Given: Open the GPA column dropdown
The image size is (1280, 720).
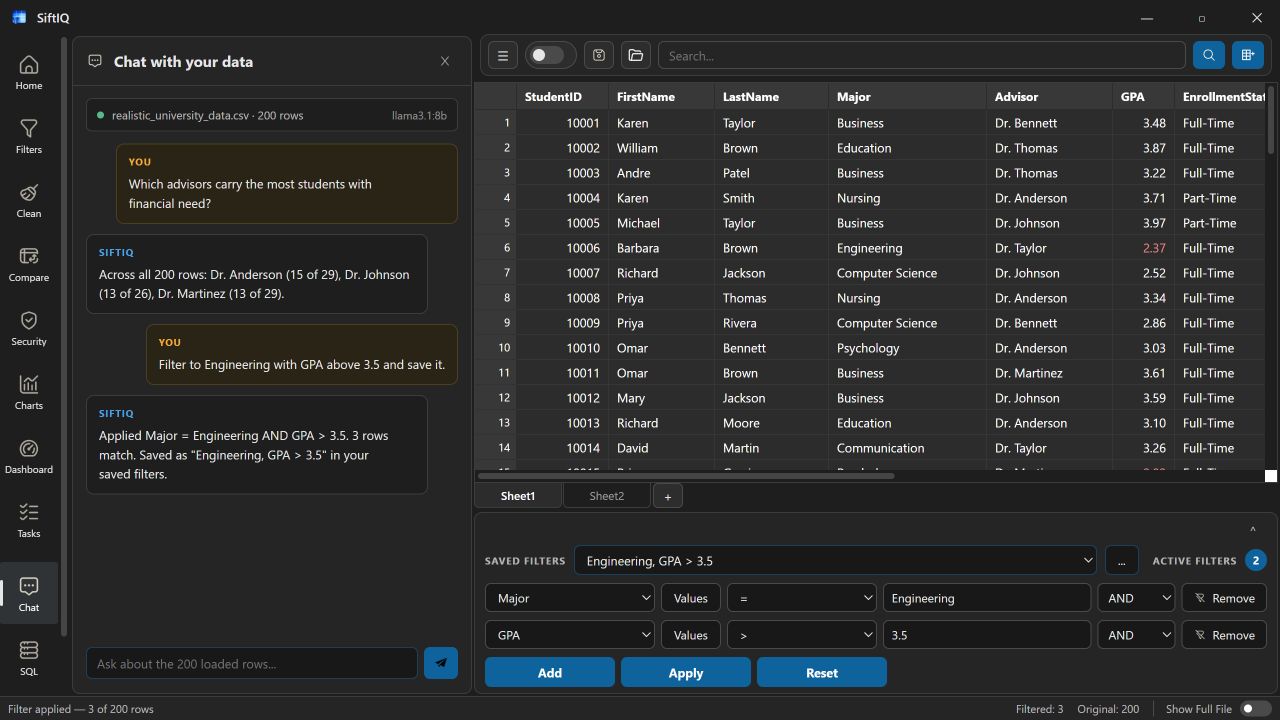Looking at the screenshot, I should point(570,635).
